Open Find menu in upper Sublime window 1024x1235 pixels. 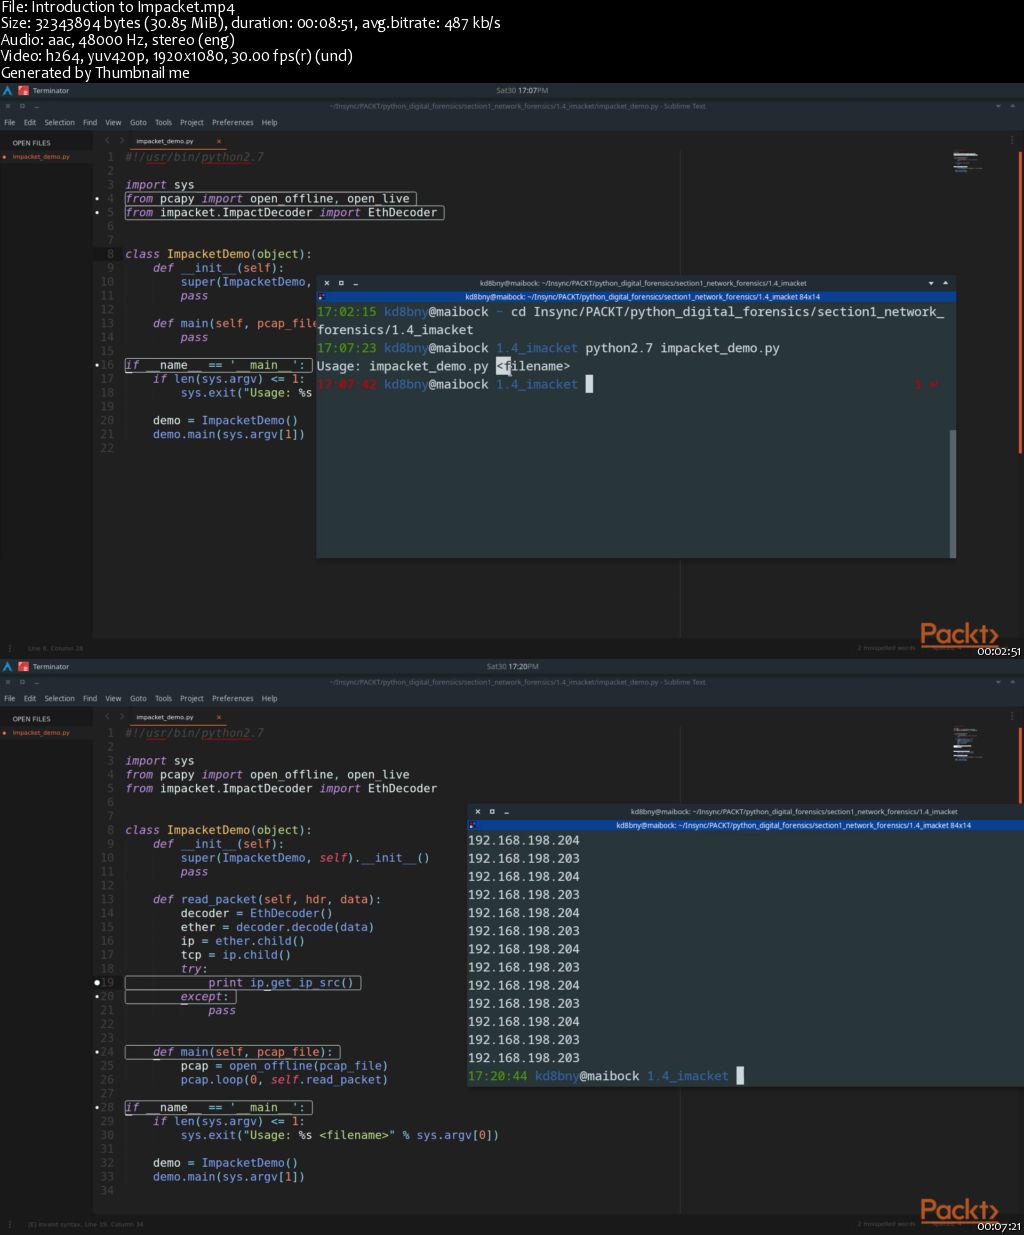[90, 123]
